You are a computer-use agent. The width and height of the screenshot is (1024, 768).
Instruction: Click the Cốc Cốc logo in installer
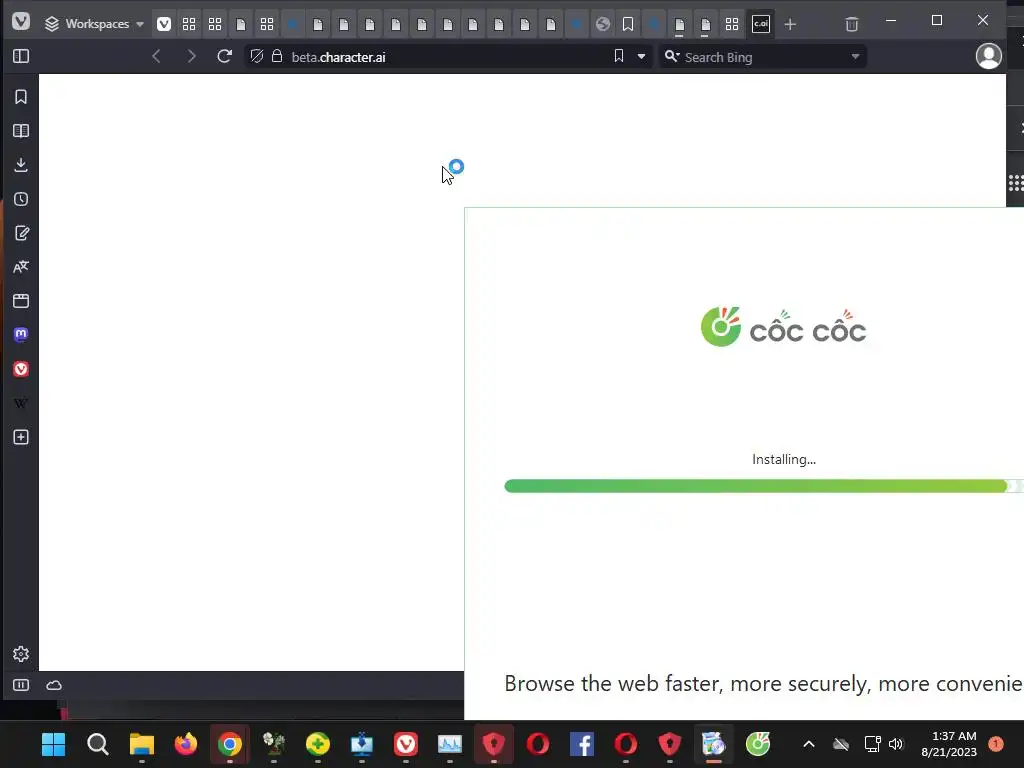783,327
